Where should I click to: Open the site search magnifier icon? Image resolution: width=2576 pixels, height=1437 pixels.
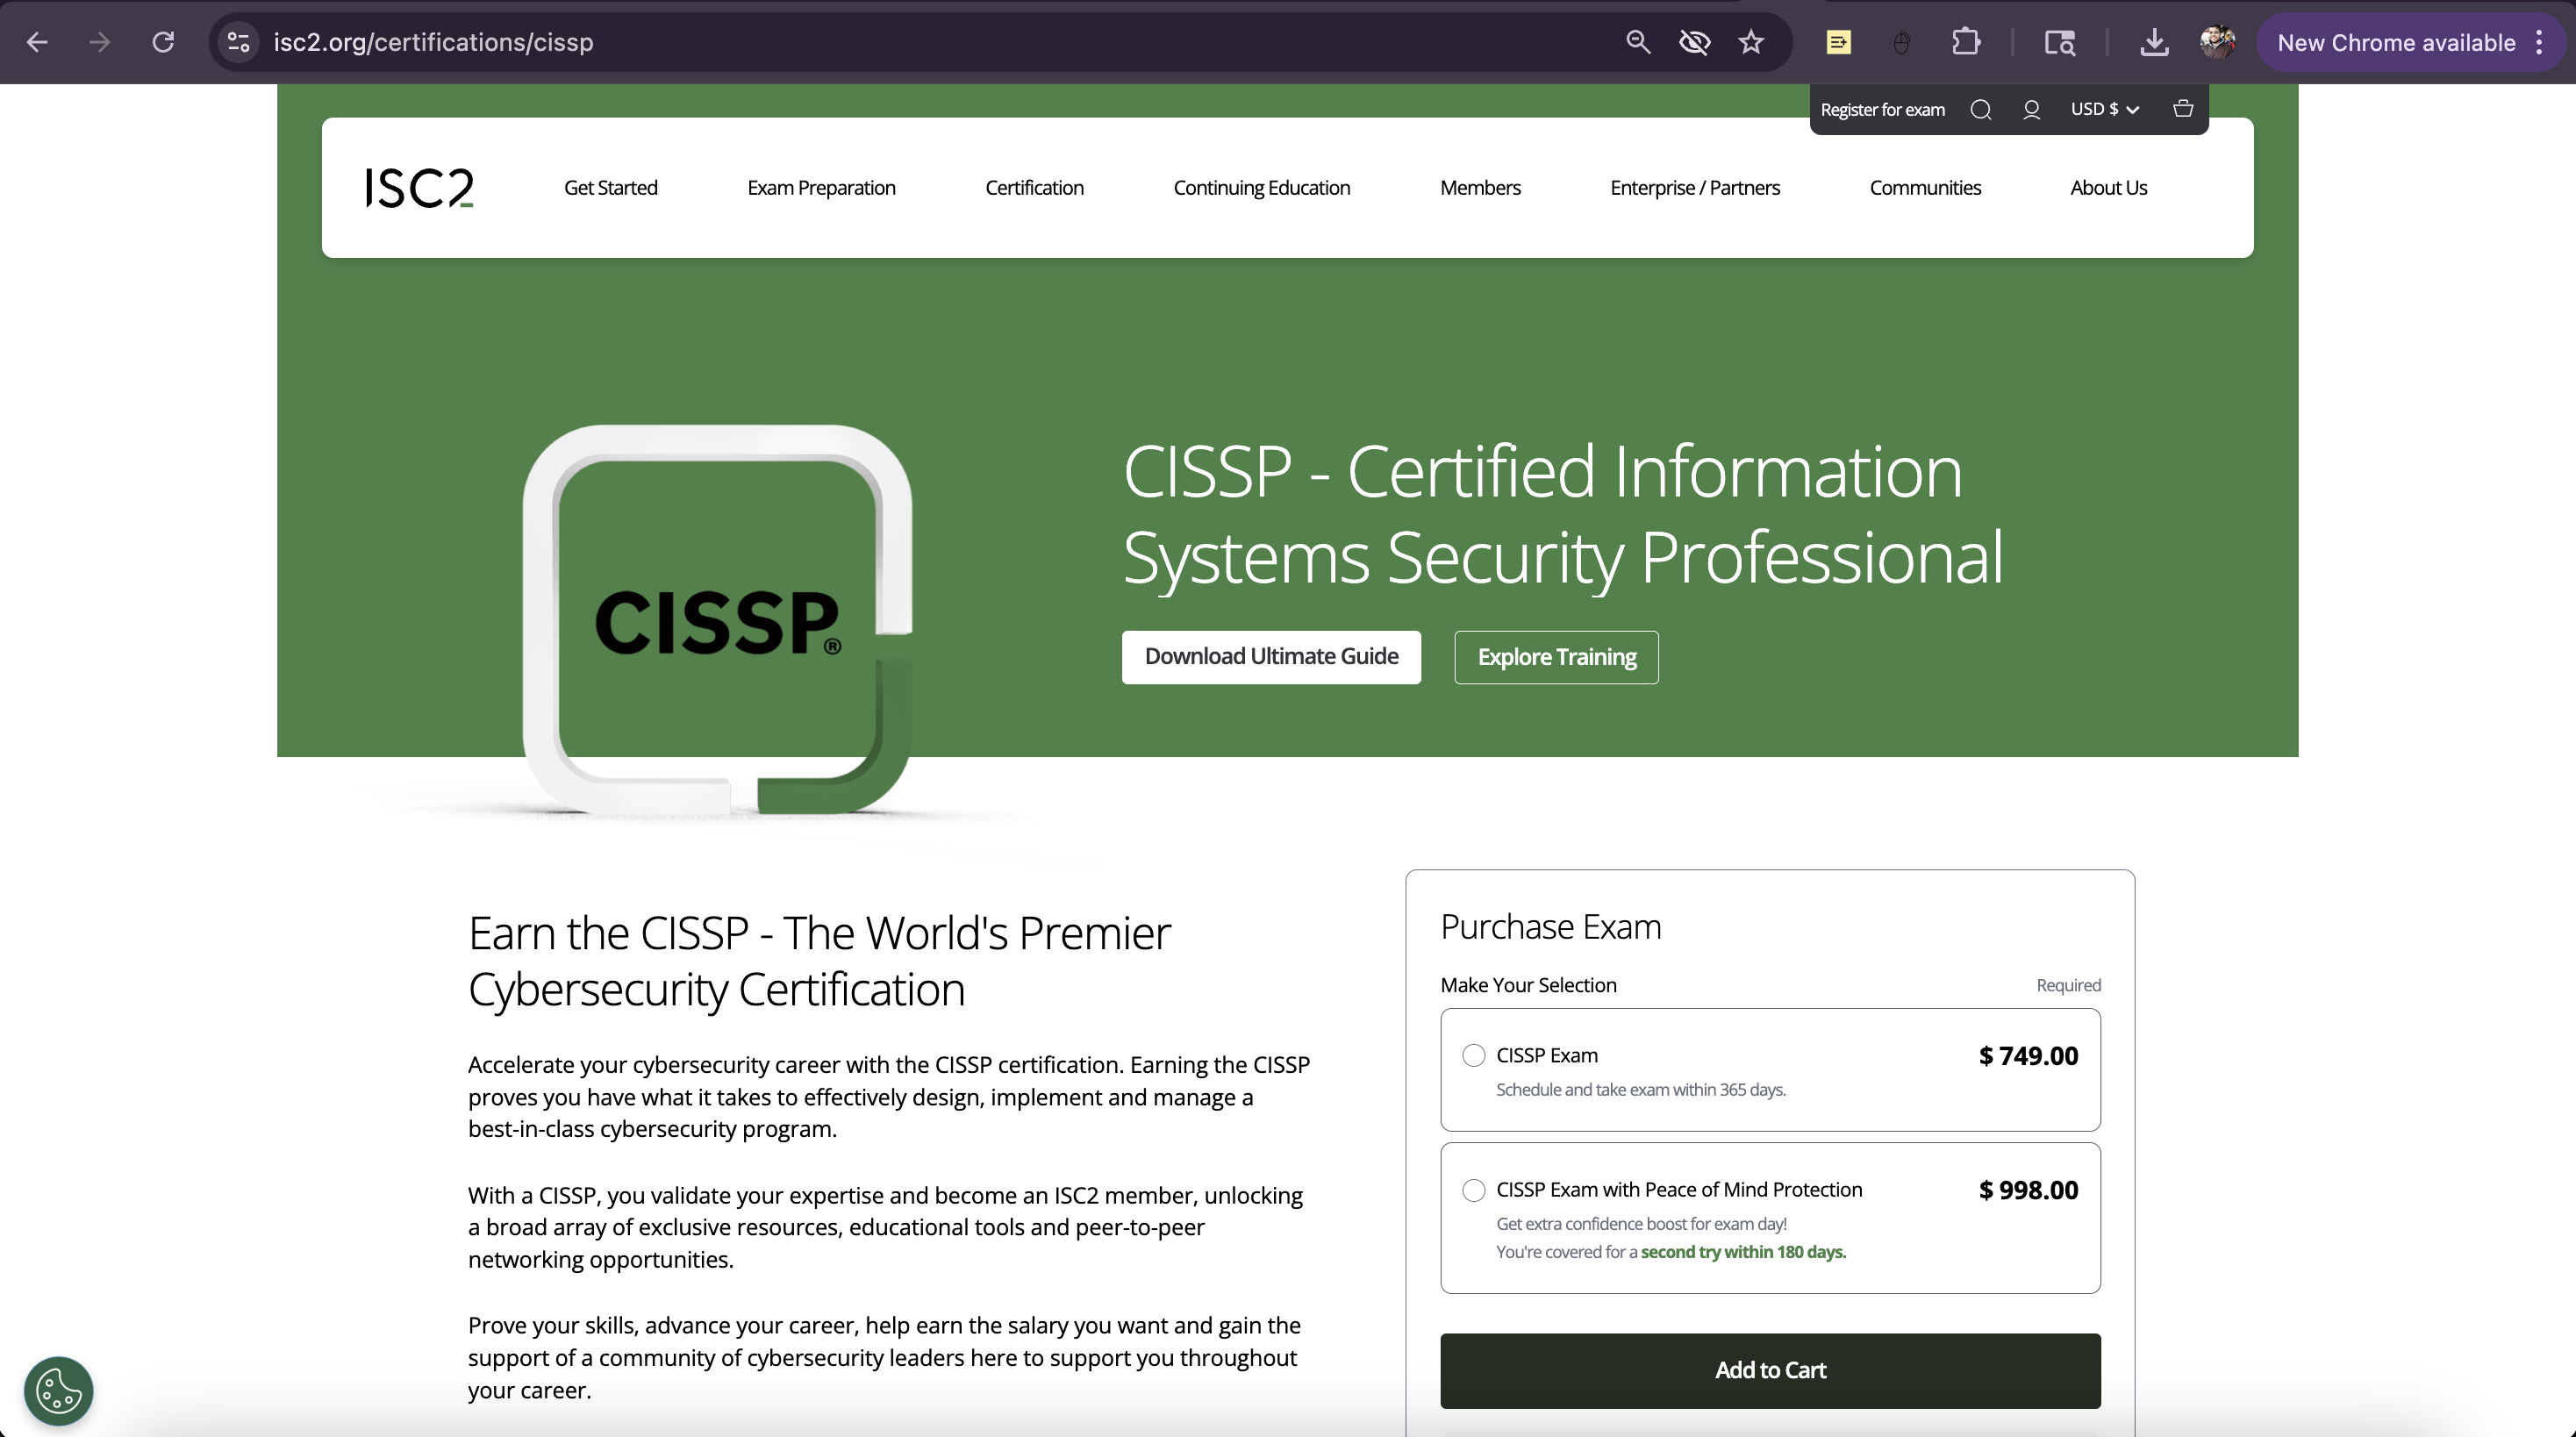coord(1981,109)
